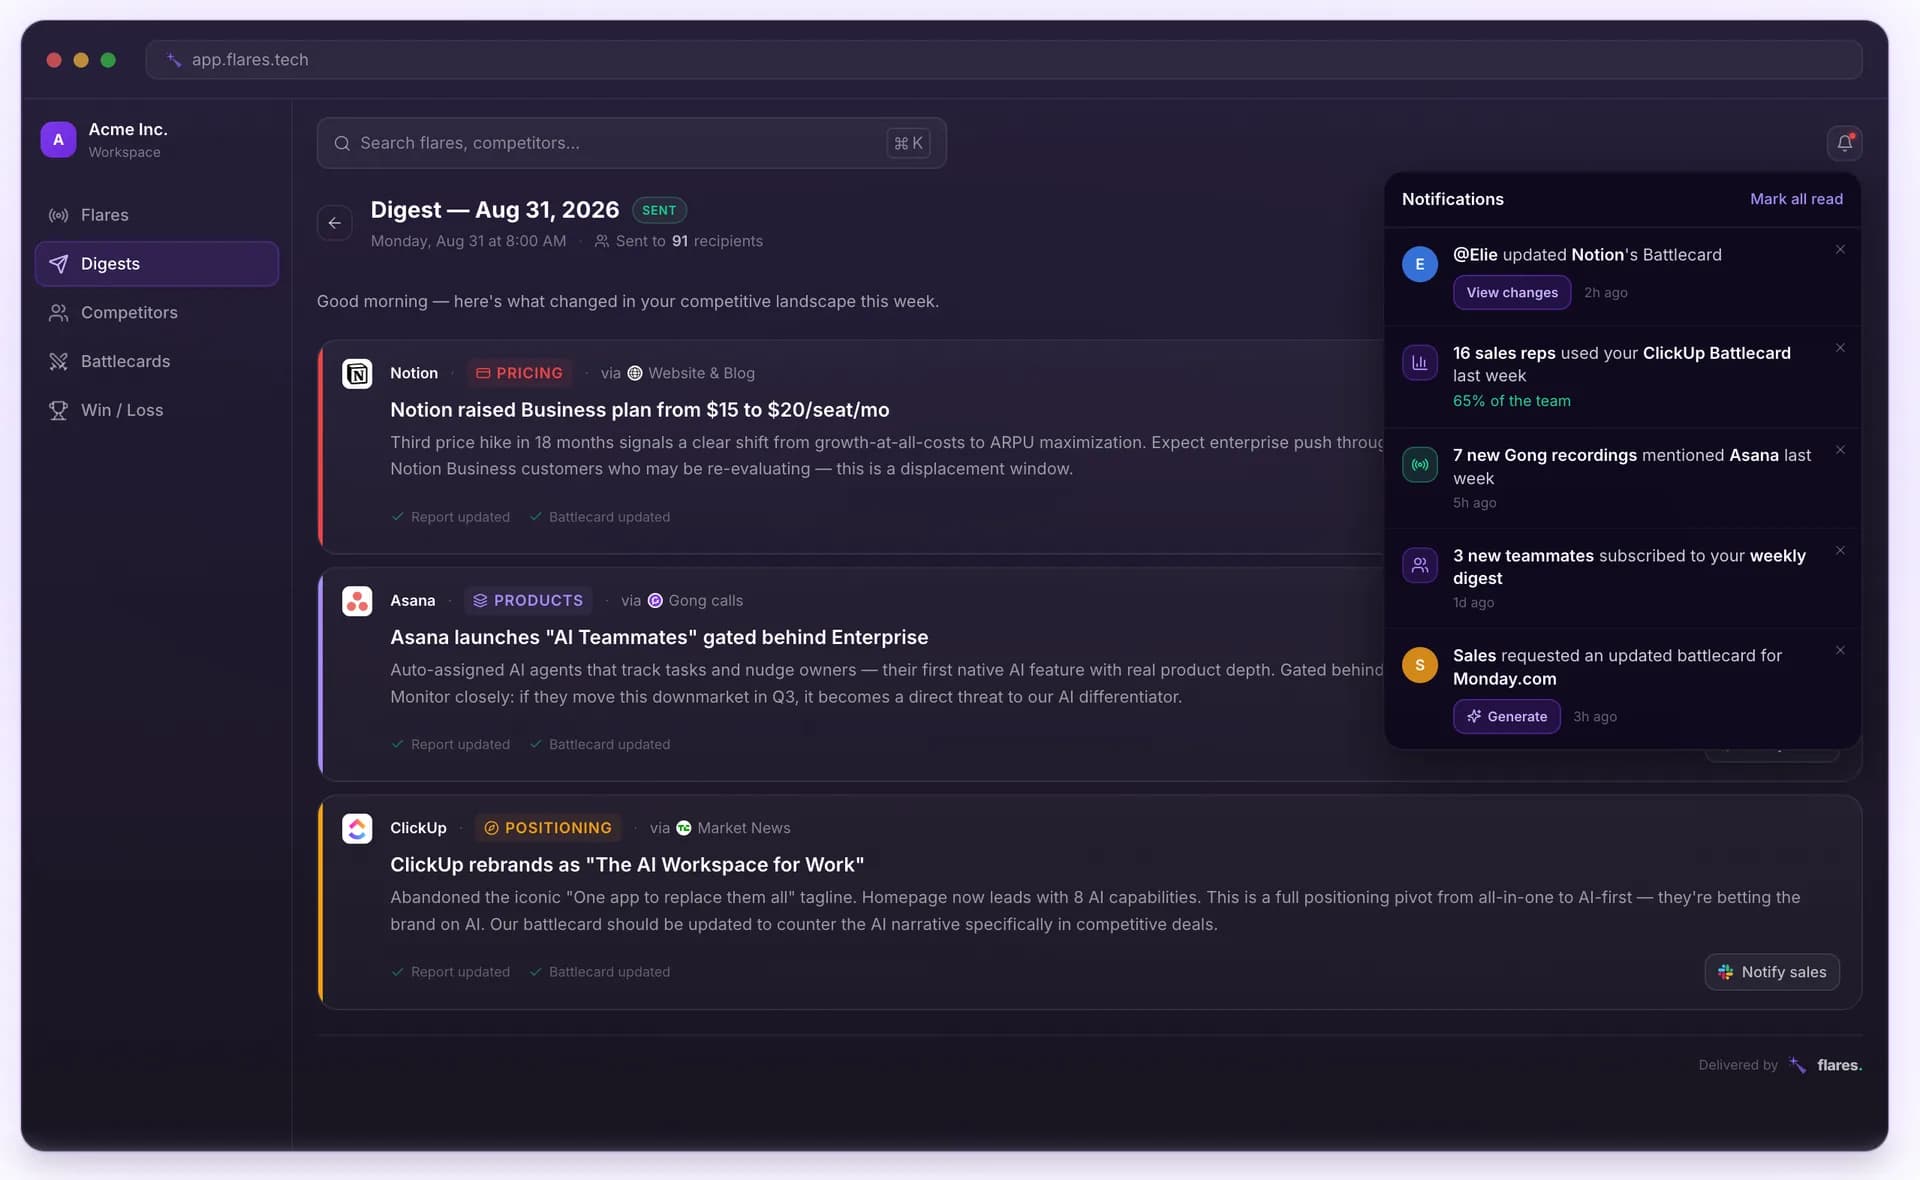The image size is (1920, 1180).
Task: Click the flares icon in the address bar
Action: (x=174, y=60)
